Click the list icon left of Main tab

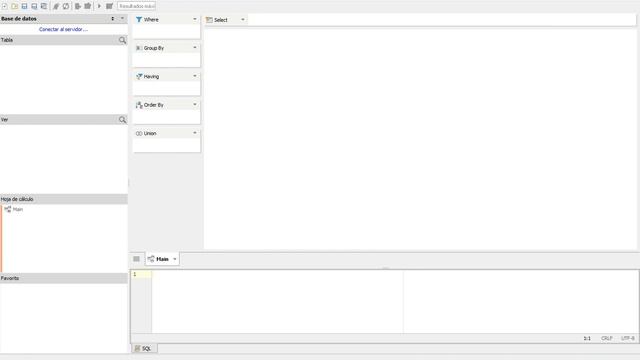pos(136,259)
